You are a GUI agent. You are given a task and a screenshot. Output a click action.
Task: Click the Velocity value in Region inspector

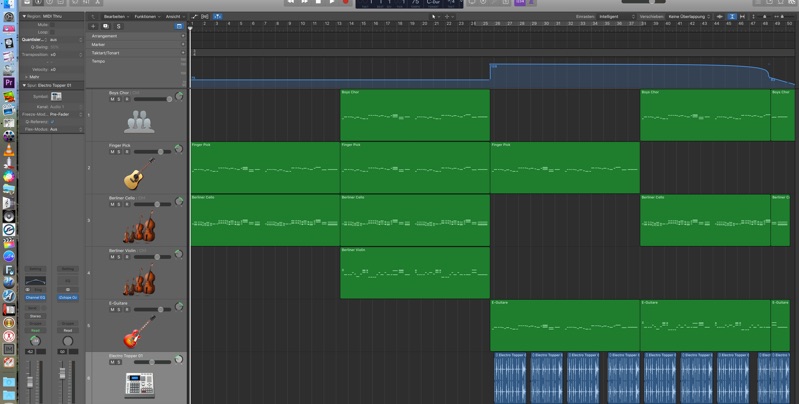click(x=54, y=69)
